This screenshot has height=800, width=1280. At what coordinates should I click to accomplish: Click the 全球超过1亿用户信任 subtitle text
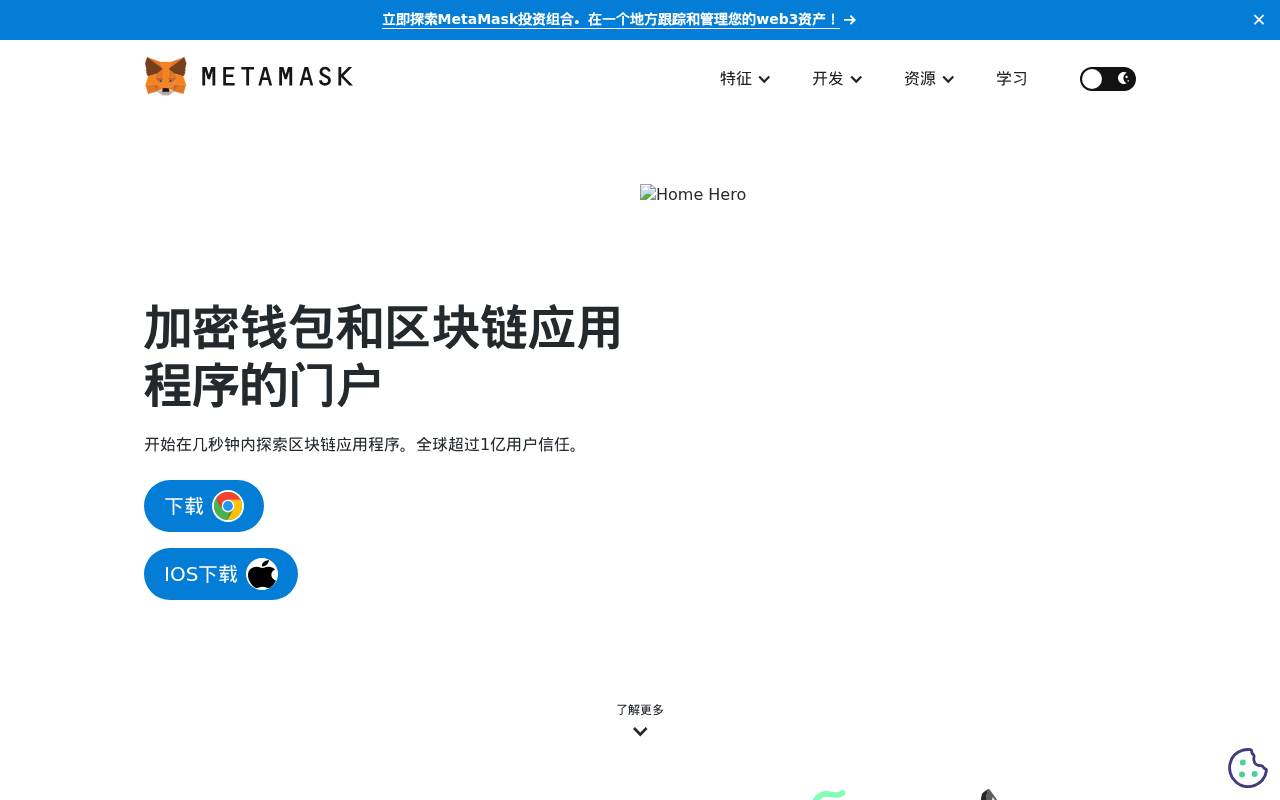499,444
